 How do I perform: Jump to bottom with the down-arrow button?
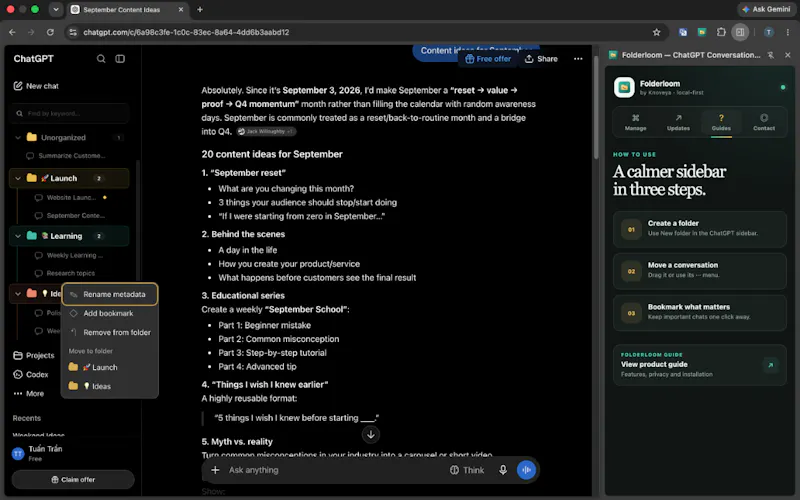(371, 435)
